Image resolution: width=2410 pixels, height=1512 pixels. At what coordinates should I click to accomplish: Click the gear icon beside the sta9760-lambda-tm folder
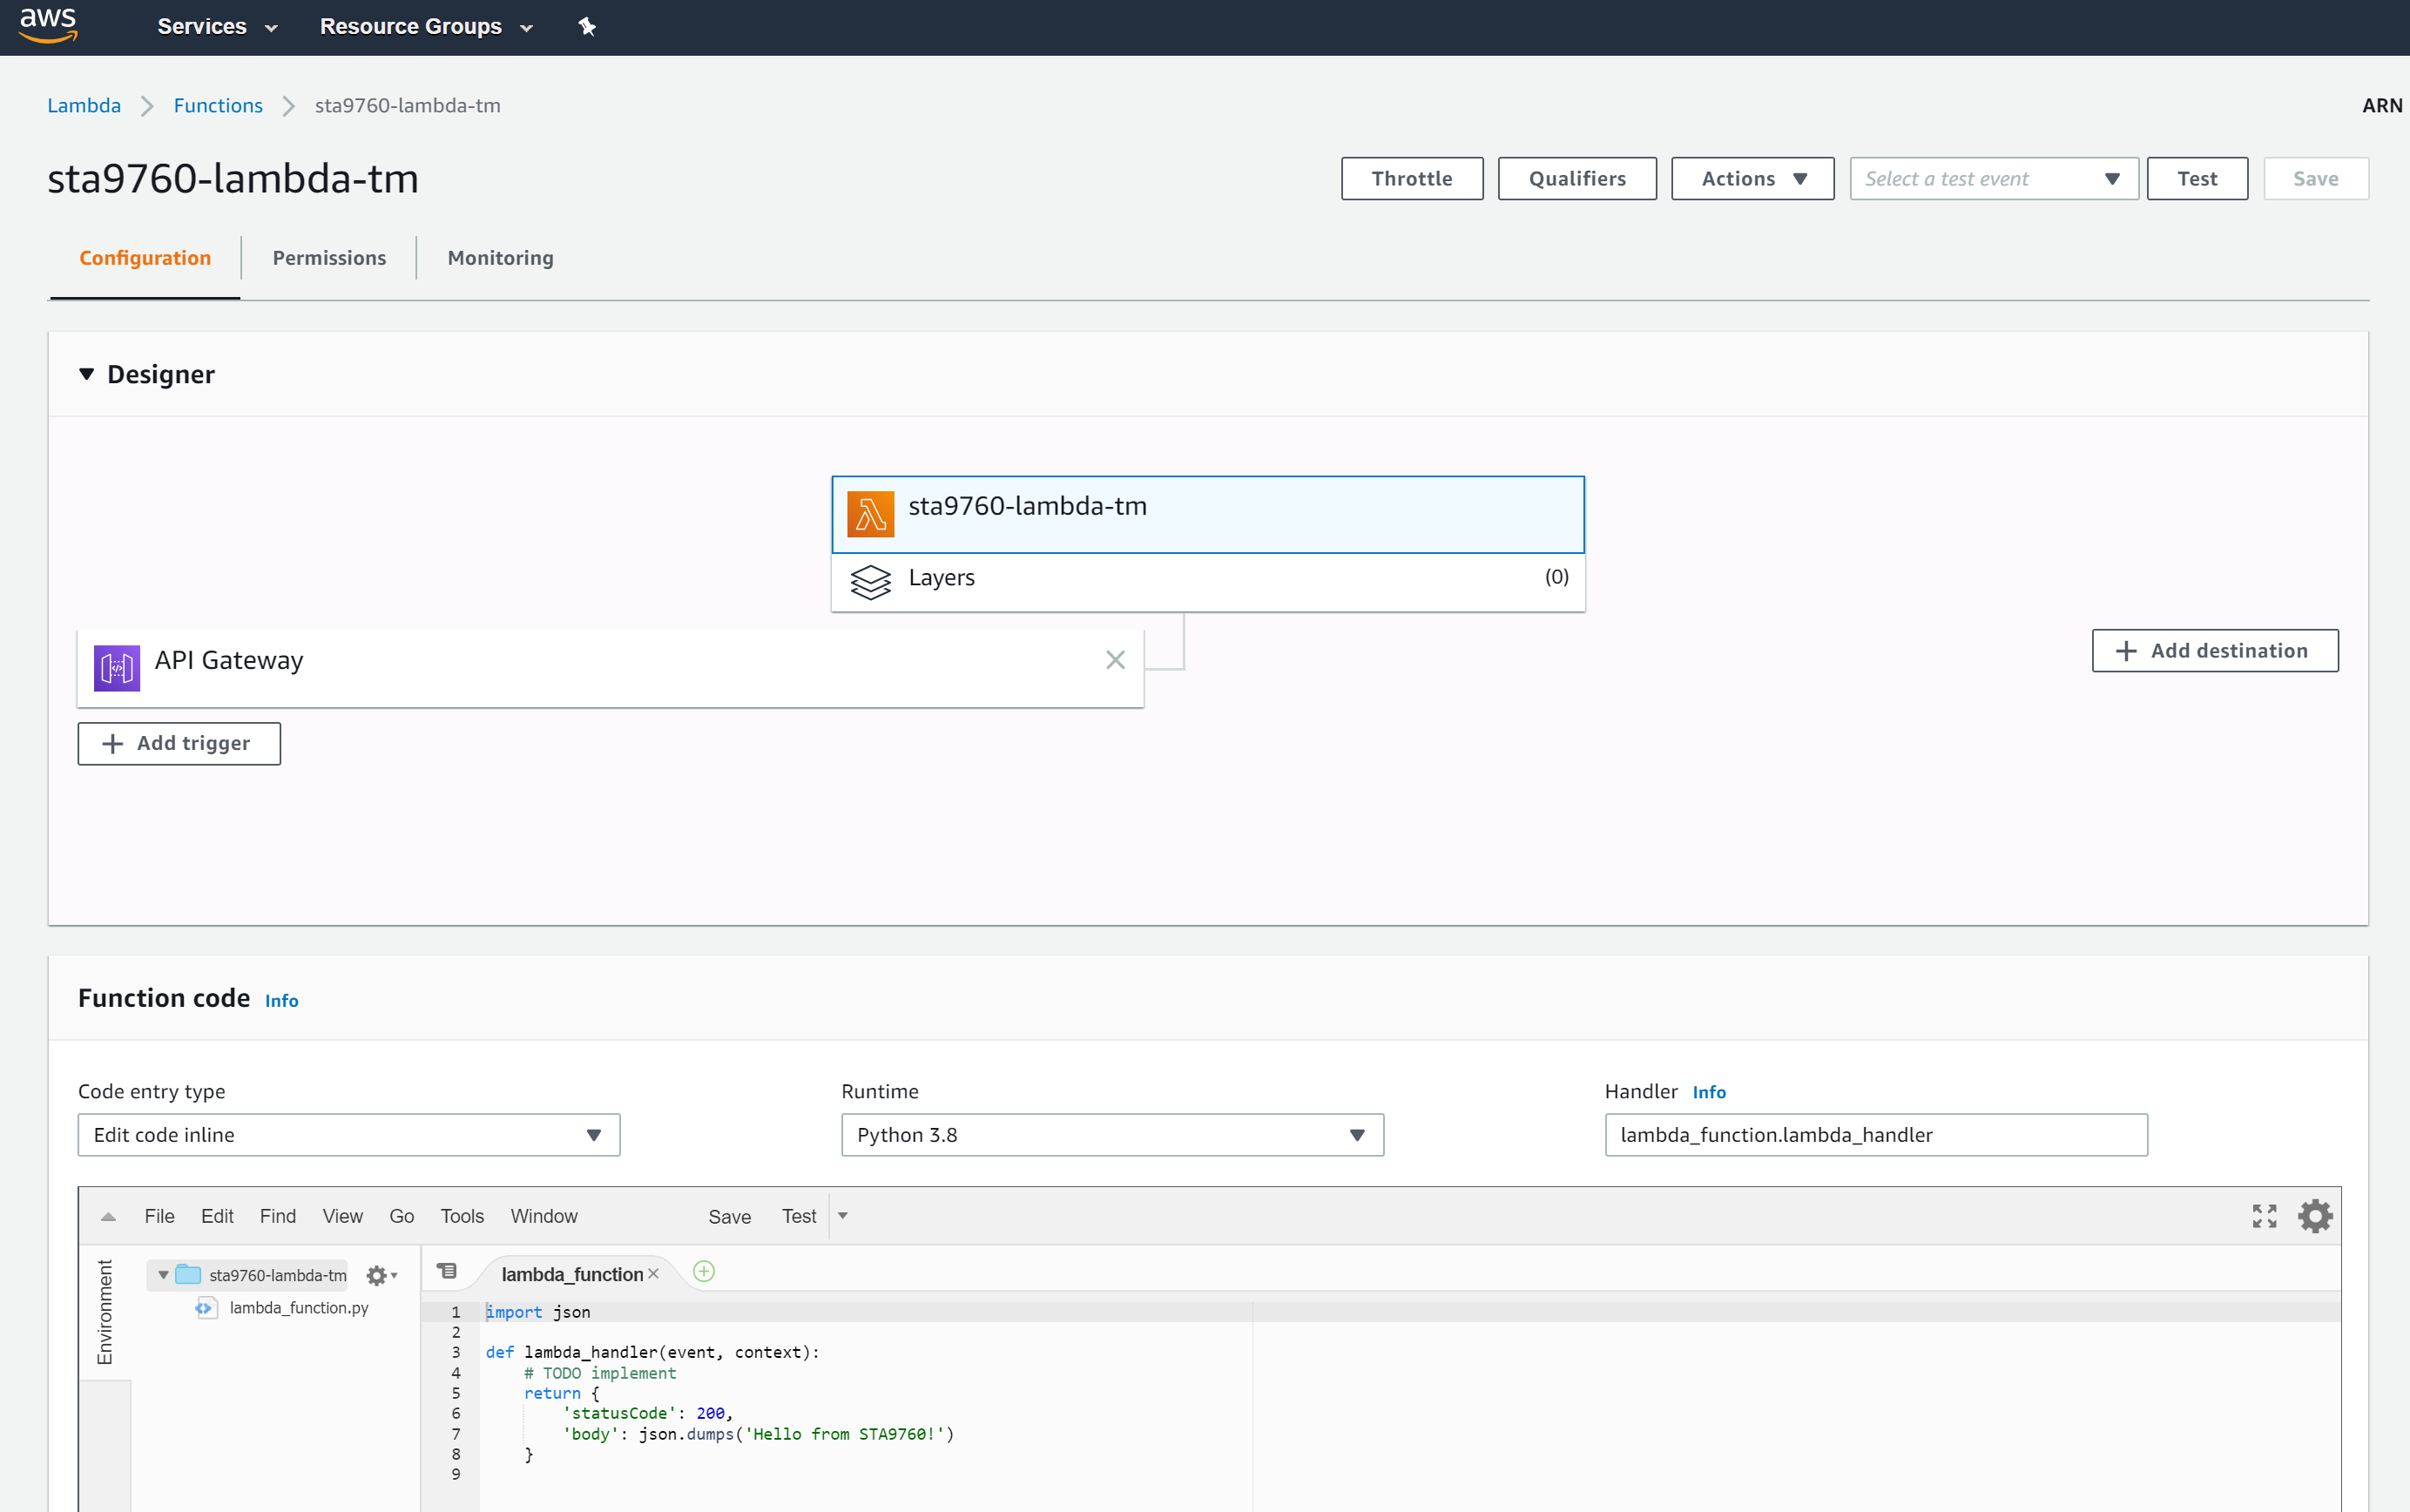point(378,1275)
